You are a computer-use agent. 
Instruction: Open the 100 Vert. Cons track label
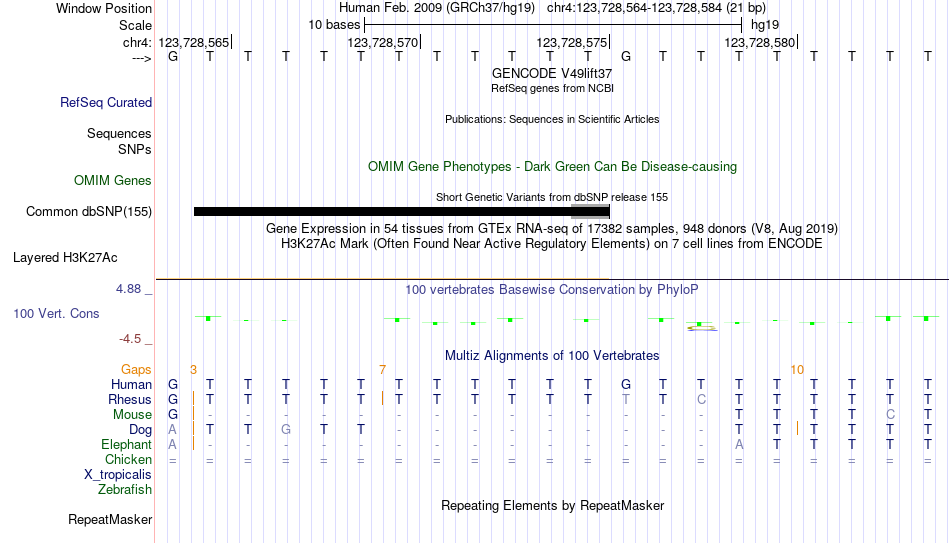pos(56,313)
